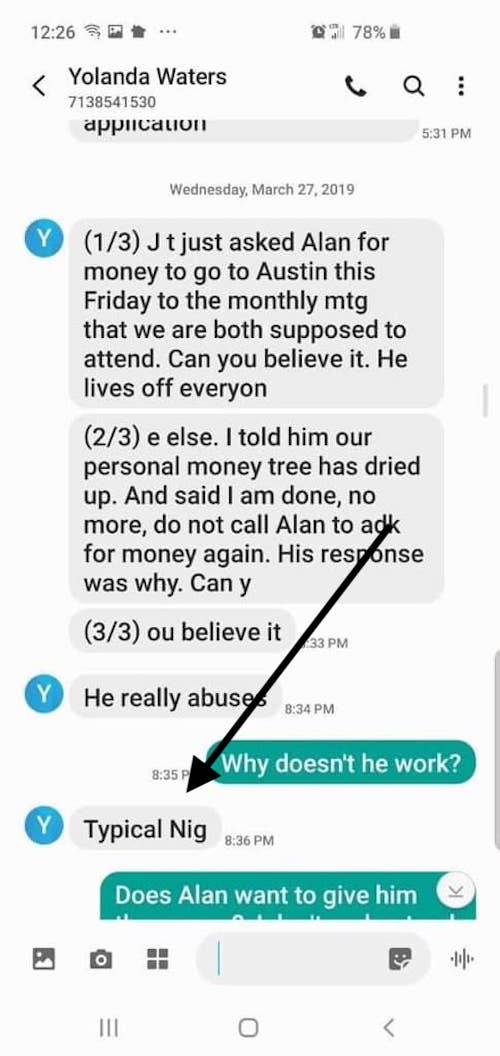The width and height of the screenshot is (500, 1056).
Task: Launch the camera icon in the compose bar
Action: 101,958
